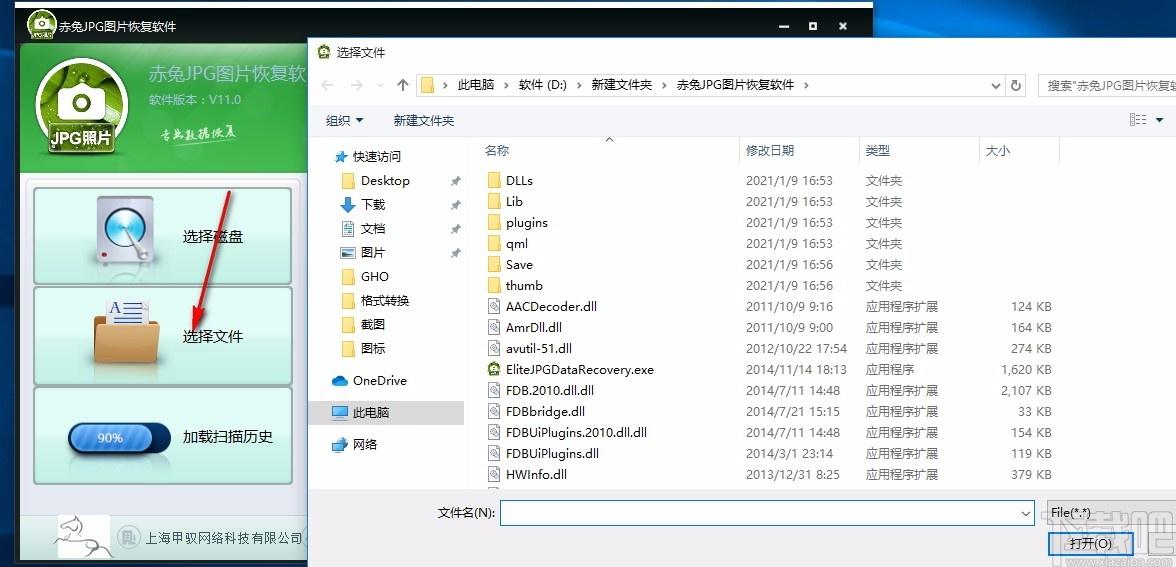Click 此电脑 breadcrumb in address bar
The image size is (1176, 567).
pos(476,86)
